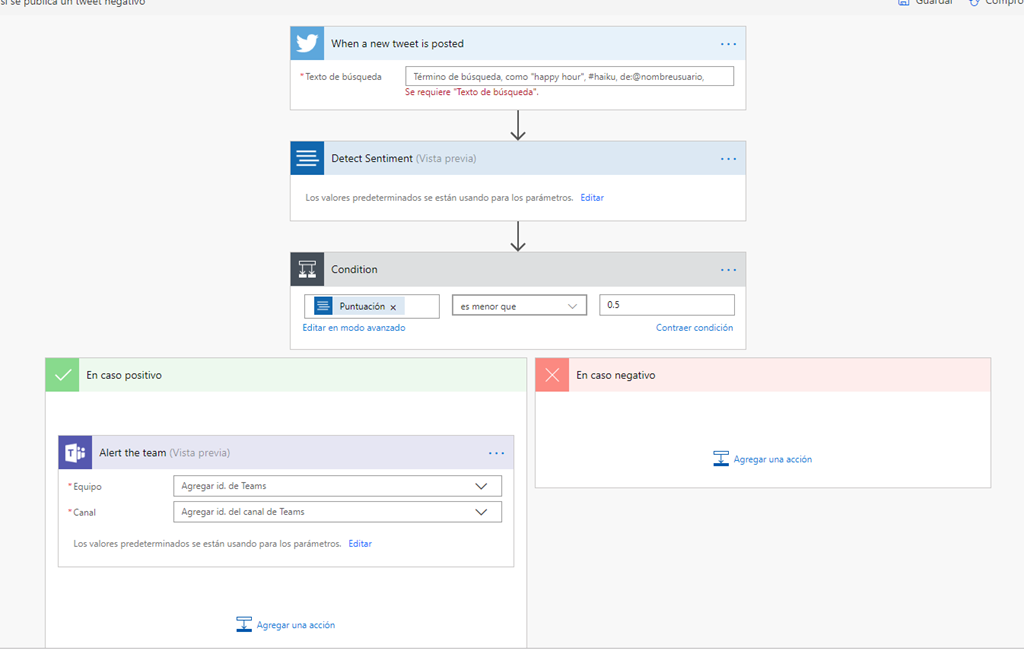The height and width of the screenshot is (654, 1024).
Task: Click the Texto de búsqueda input field
Action: click(569, 76)
